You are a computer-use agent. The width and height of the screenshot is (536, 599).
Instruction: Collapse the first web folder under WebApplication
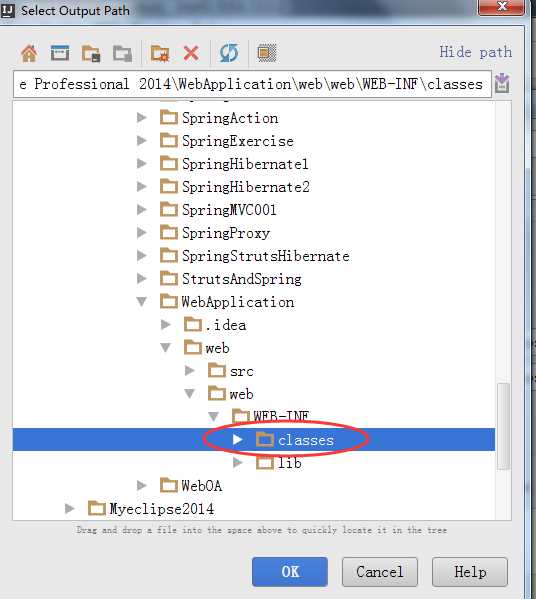[x=165, y=348]
